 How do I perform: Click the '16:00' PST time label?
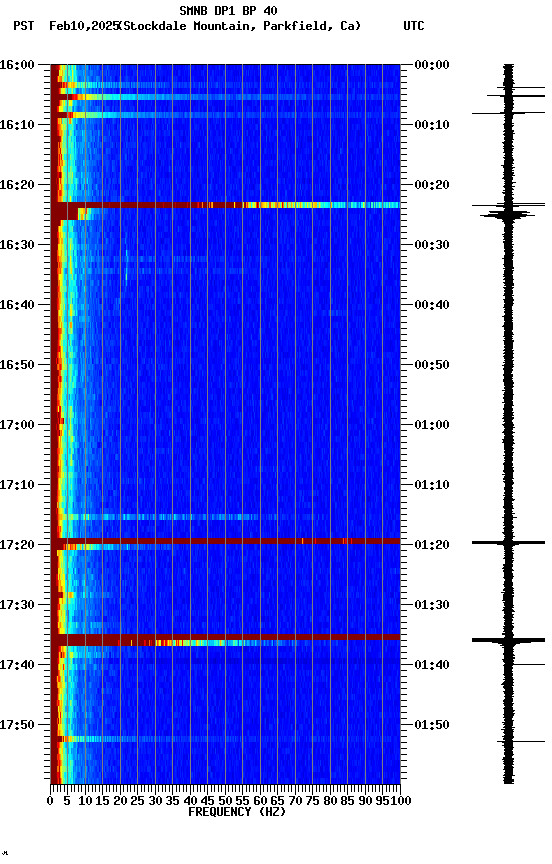[17, 65]
